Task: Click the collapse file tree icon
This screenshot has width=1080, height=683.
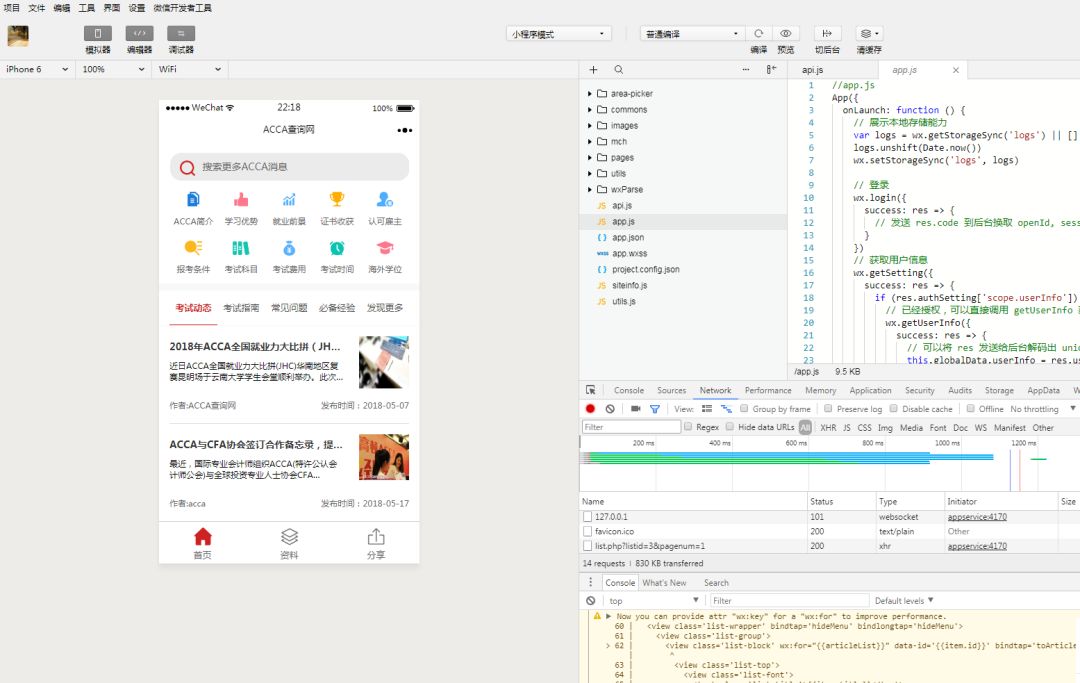Action: click(771, 70)
